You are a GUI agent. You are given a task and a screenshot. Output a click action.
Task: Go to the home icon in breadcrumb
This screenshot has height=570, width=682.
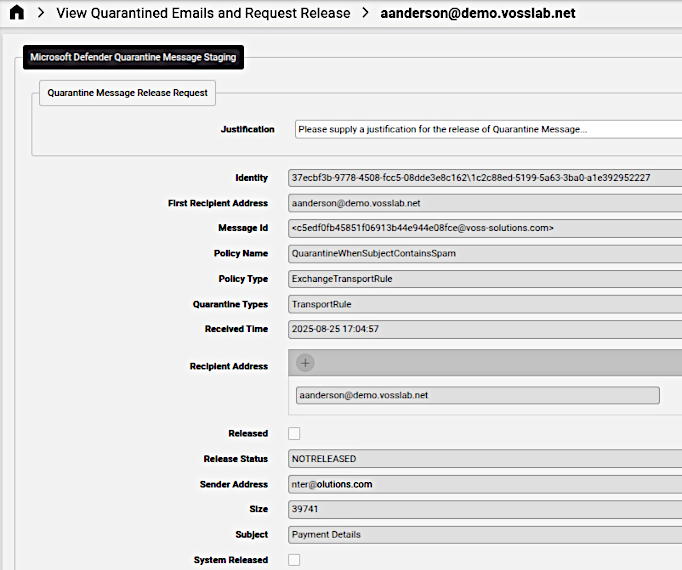[x=17, y=13]
